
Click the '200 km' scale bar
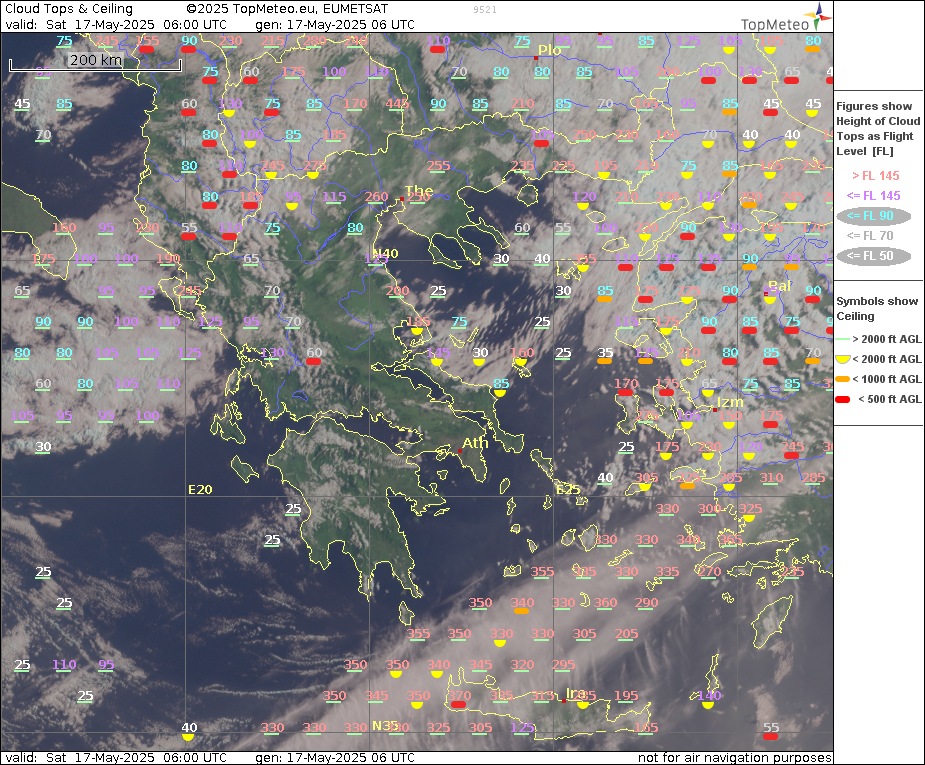(x=95, y=62)
